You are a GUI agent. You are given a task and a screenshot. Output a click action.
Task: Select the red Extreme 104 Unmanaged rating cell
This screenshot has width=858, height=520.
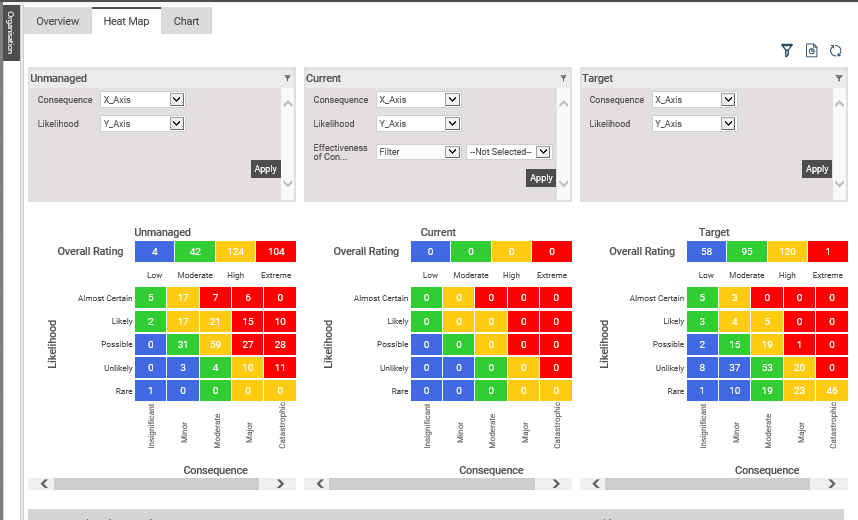pyautogui.click(x=276, y=252)
